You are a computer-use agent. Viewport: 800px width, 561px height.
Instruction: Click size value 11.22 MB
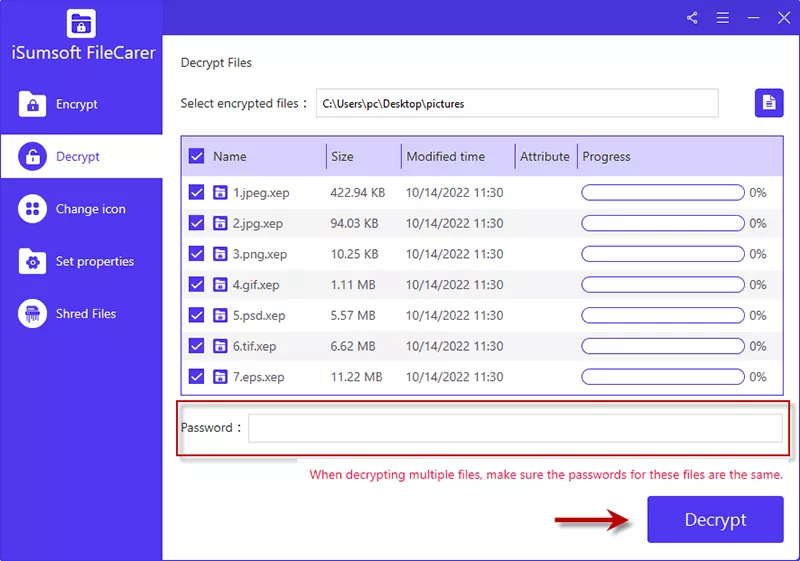coord(356,377)
